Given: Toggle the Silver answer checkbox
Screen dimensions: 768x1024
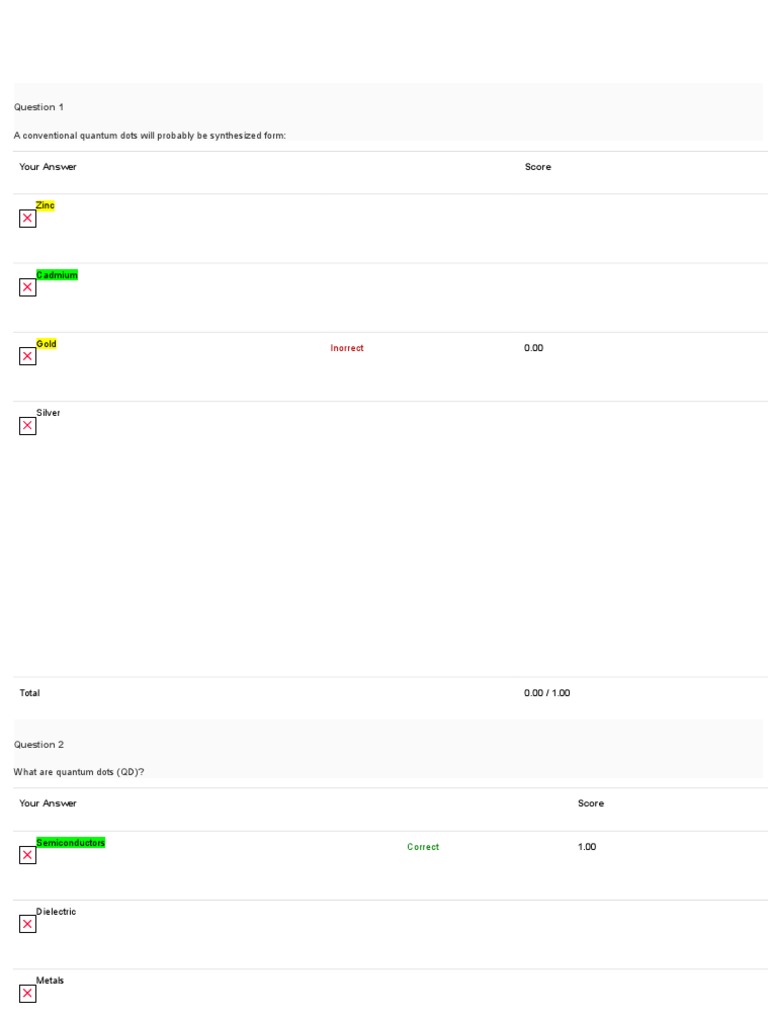Looking at the screenshot, I should [x=27, y=426].
